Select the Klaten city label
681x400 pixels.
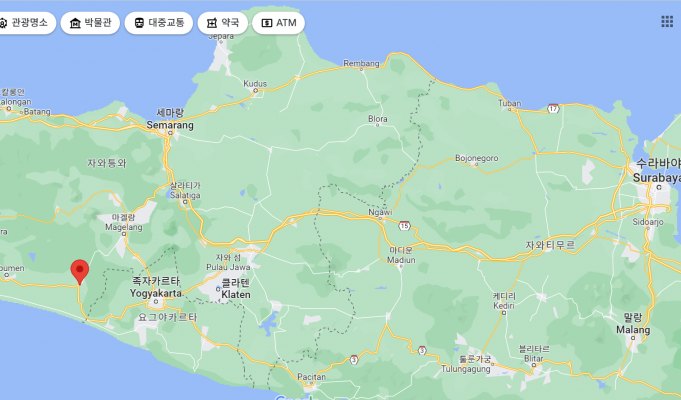[235, 295]
